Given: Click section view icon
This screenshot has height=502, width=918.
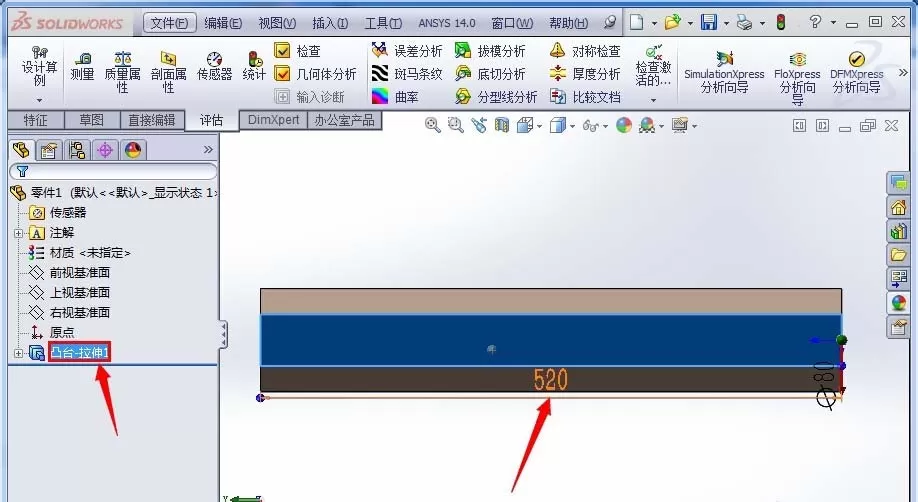Looking at the screenshot, I should pyautogui.click(x=502, y=125).
